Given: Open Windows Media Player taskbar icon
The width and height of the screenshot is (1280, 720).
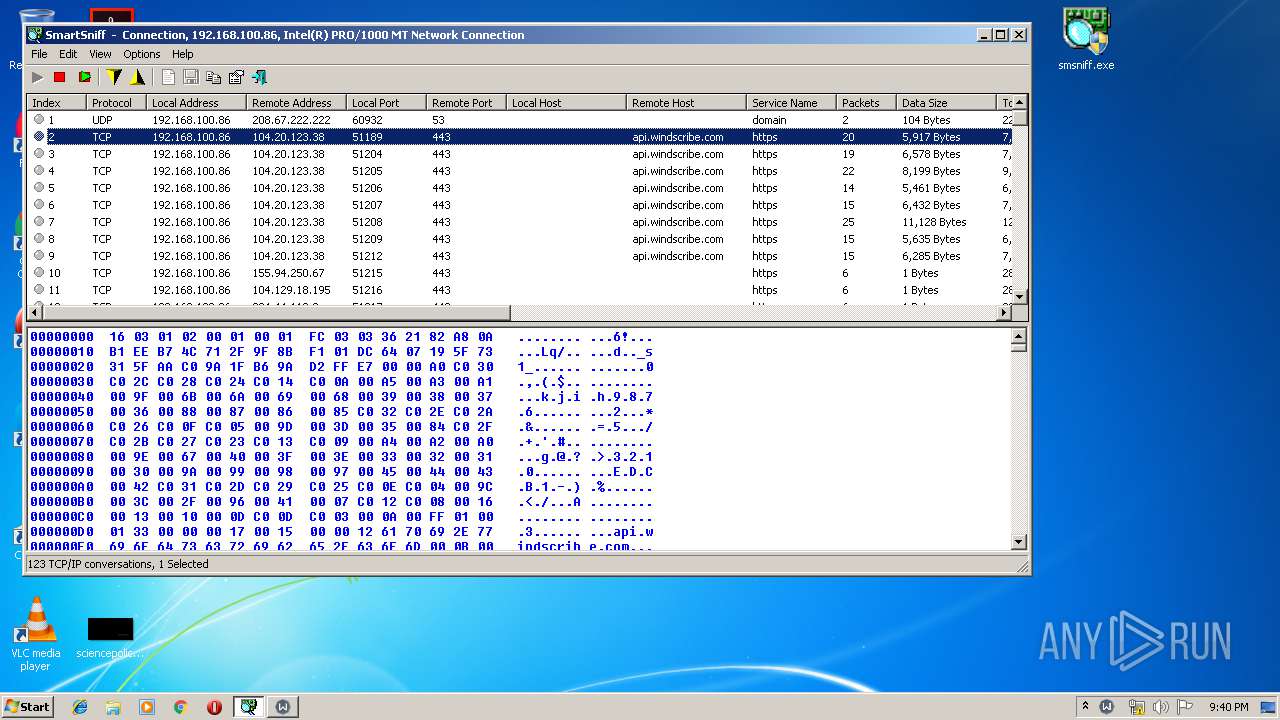Looking at the screenshot, I should pos(147,707).
